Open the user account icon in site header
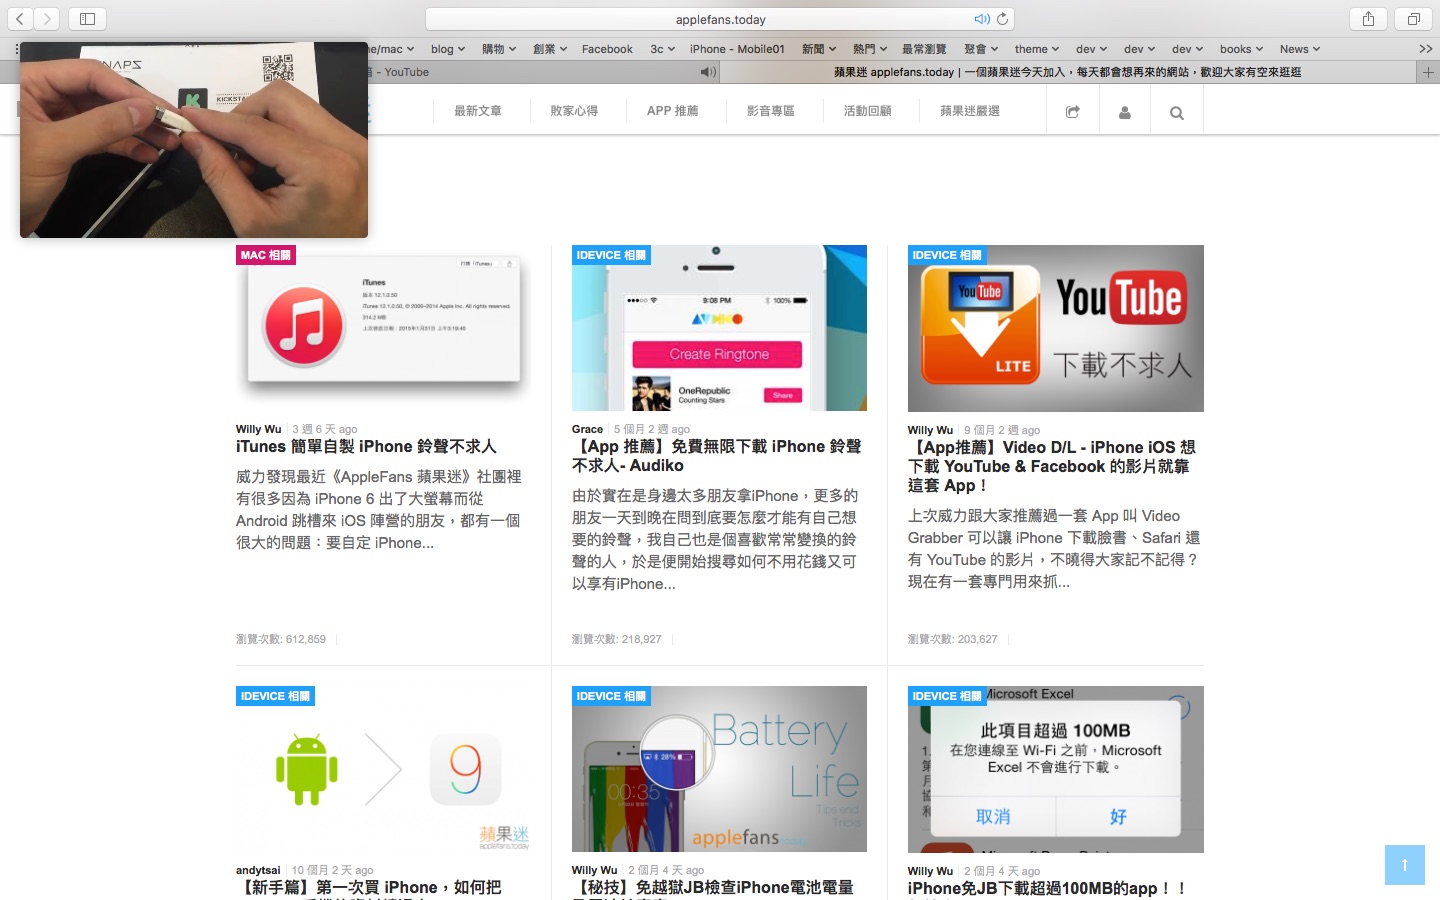Image resolution: width=1440 pixels, height=900 pixels. tap(1125, 112)
